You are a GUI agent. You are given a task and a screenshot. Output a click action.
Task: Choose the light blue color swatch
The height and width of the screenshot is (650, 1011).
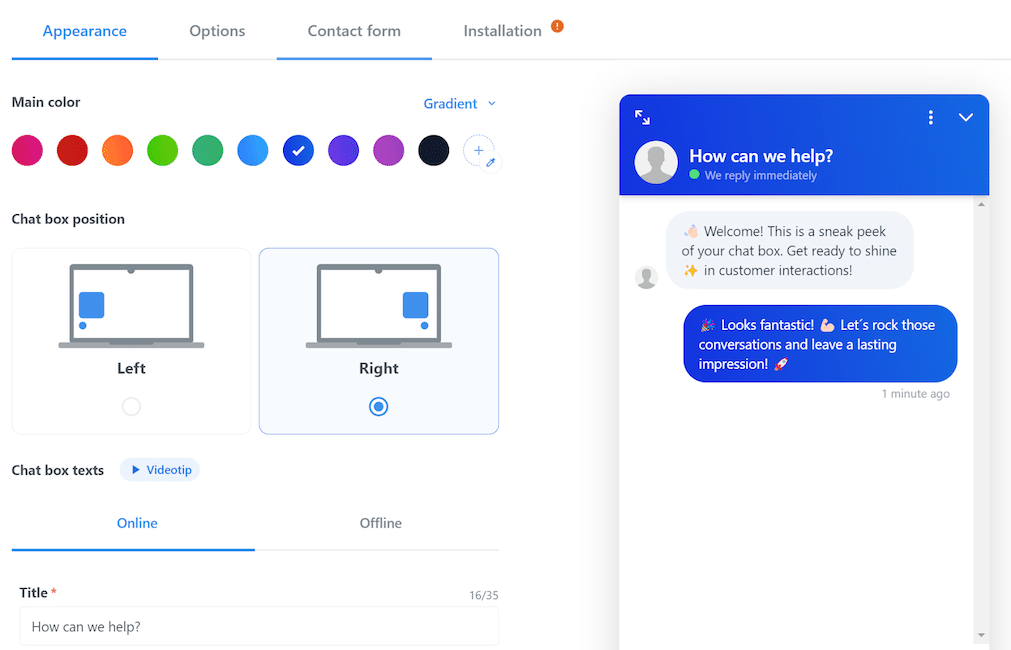coord(253,150)
